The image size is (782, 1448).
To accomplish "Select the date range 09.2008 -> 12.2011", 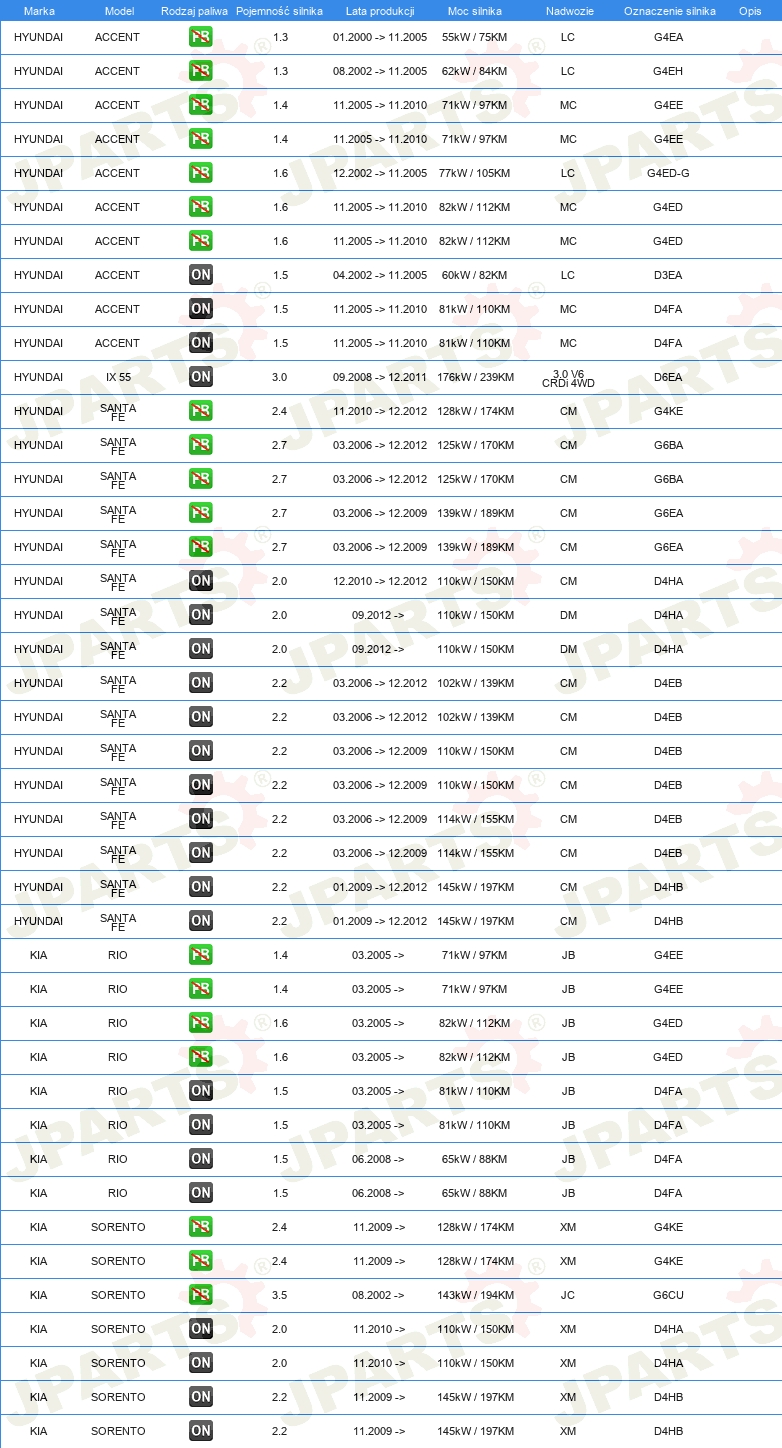I will [380, 377].
